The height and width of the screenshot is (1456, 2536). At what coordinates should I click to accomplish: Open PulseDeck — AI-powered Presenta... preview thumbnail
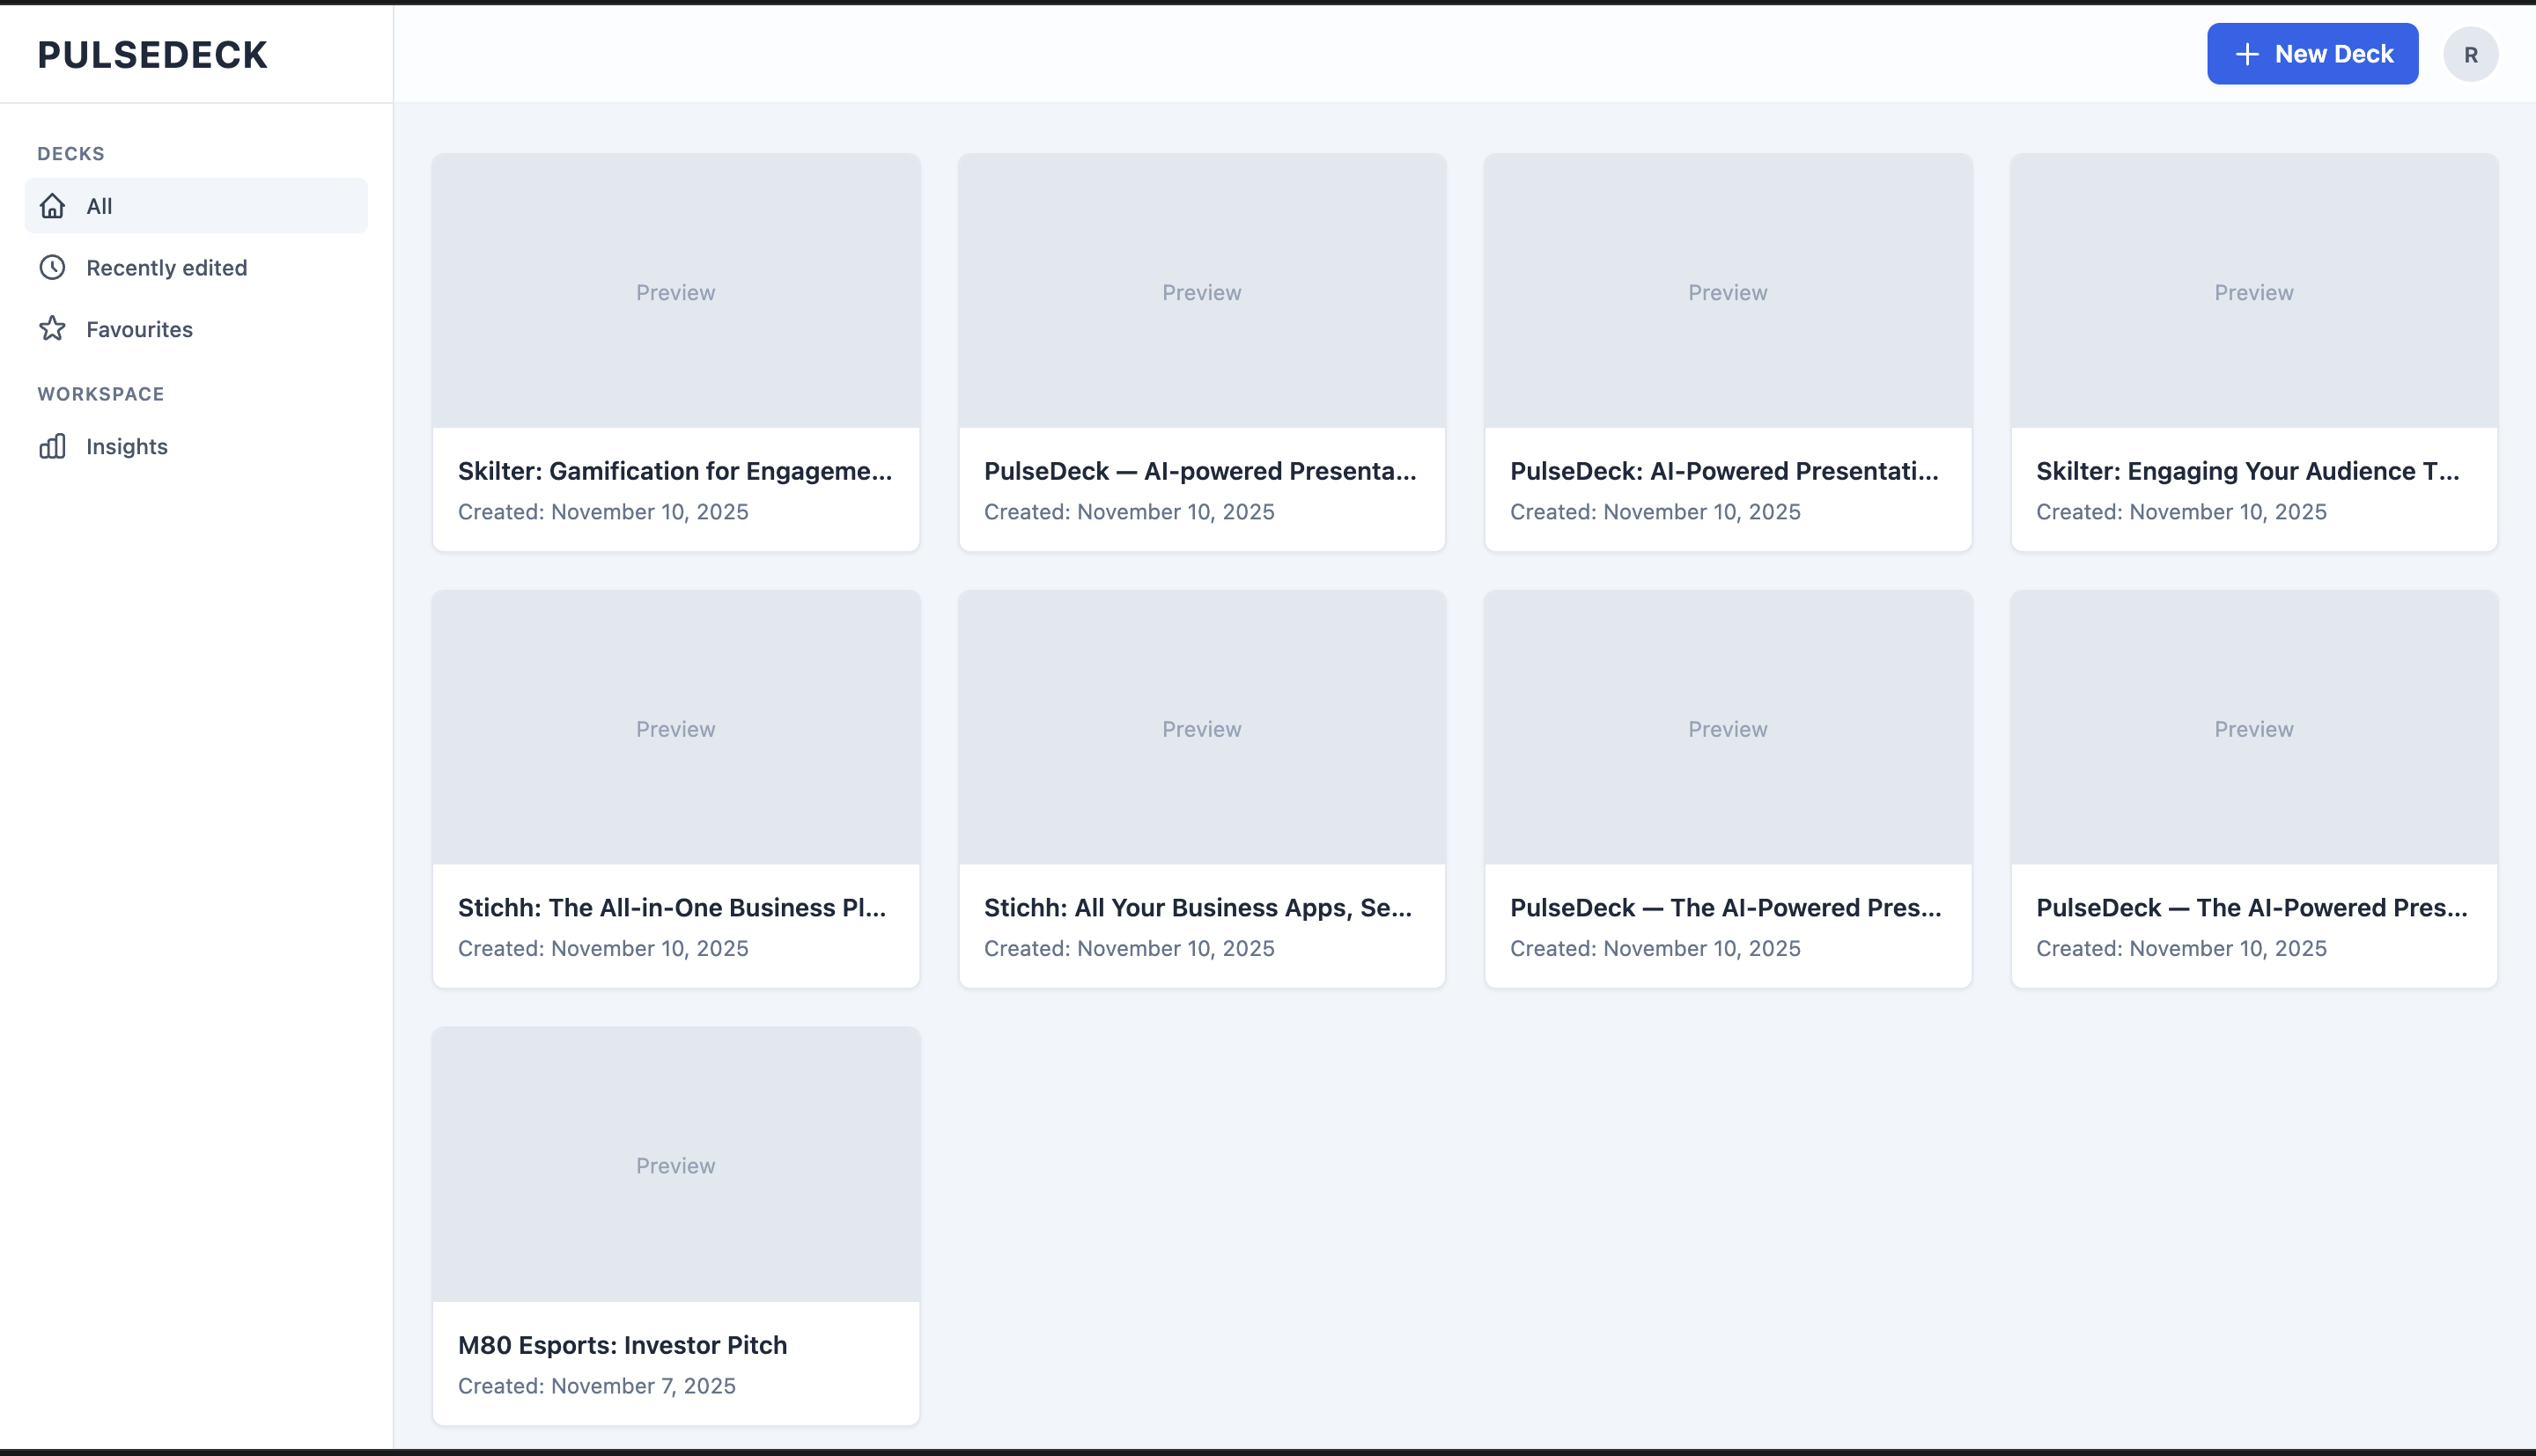coord(1202,292)
